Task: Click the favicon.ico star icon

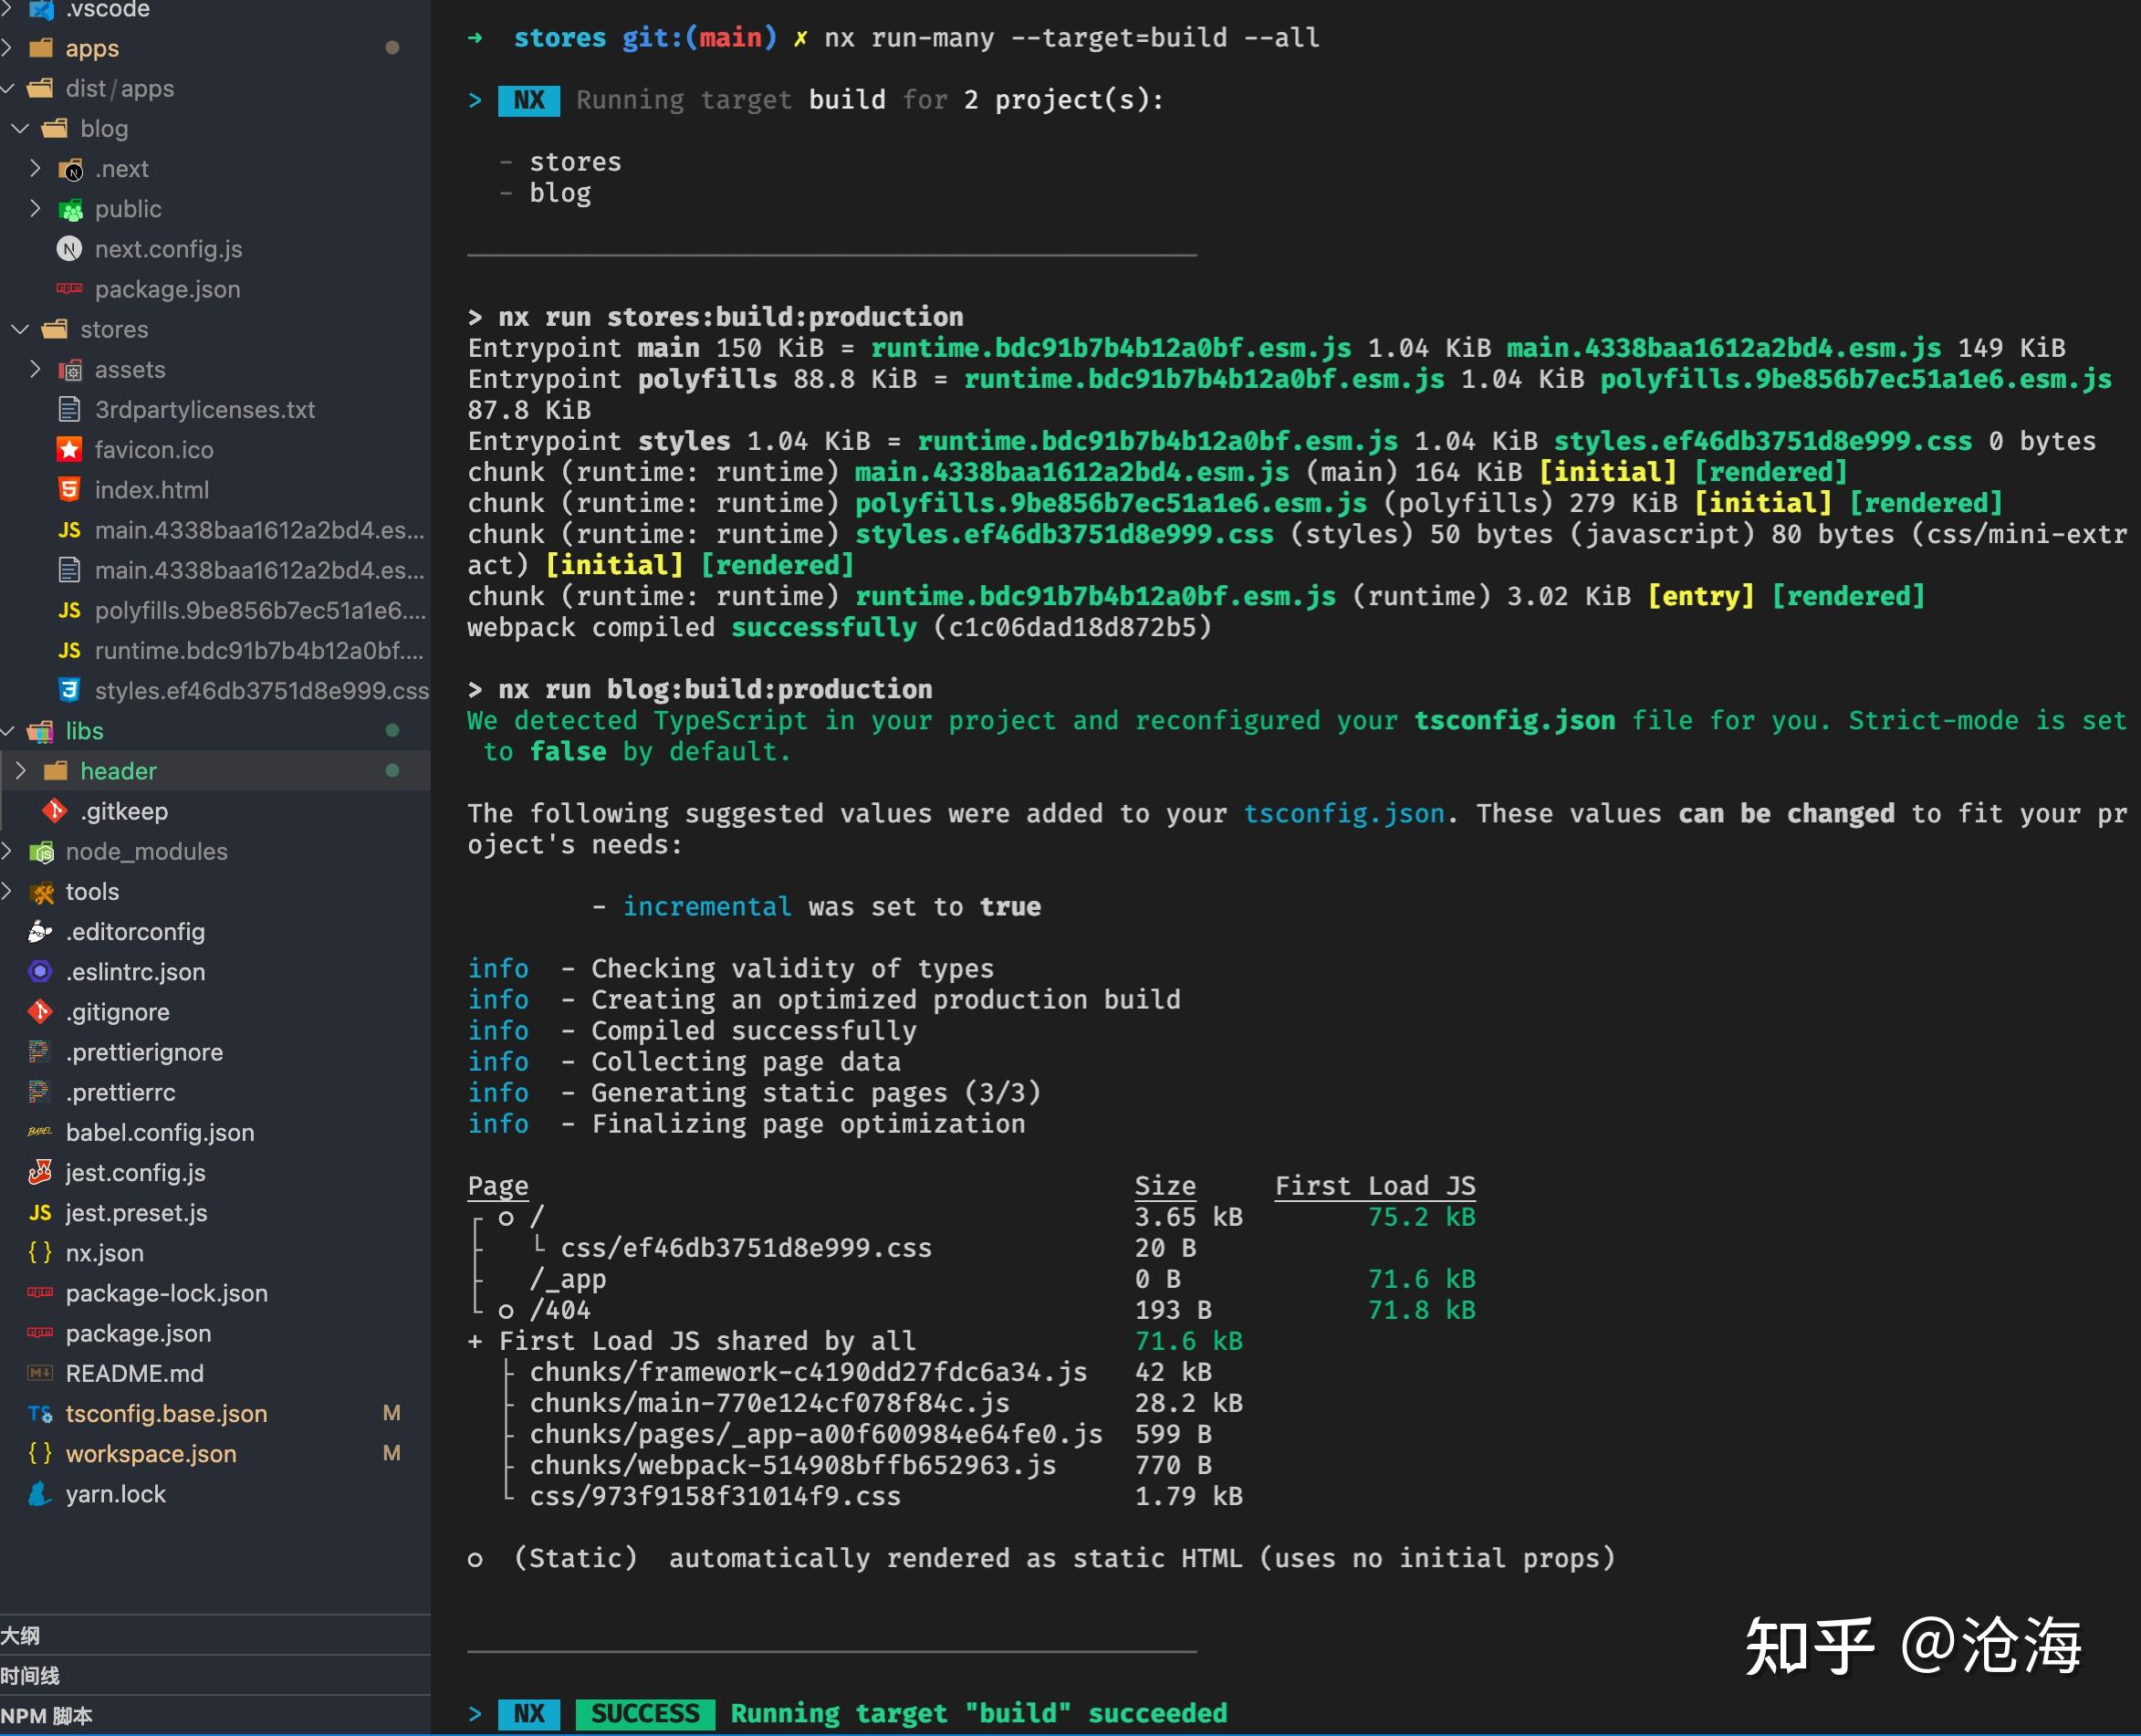Action: [69, 450]
